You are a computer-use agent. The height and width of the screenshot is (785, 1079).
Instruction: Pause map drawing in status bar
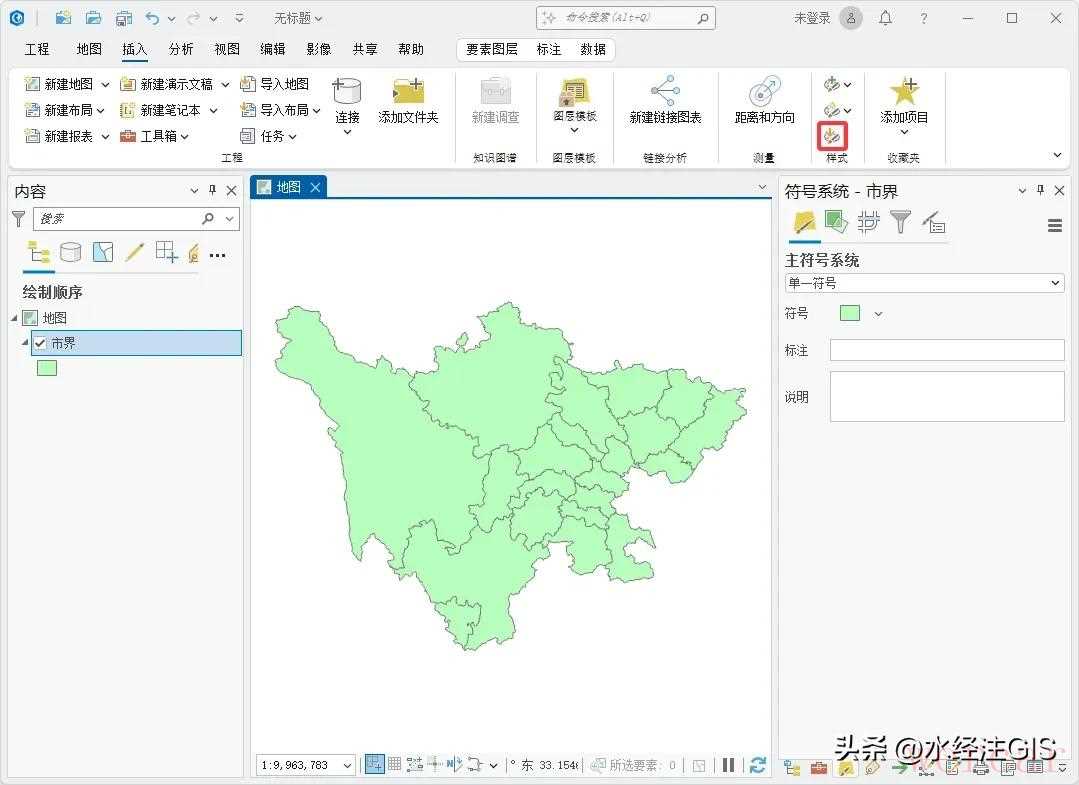(x=729, y=765)
